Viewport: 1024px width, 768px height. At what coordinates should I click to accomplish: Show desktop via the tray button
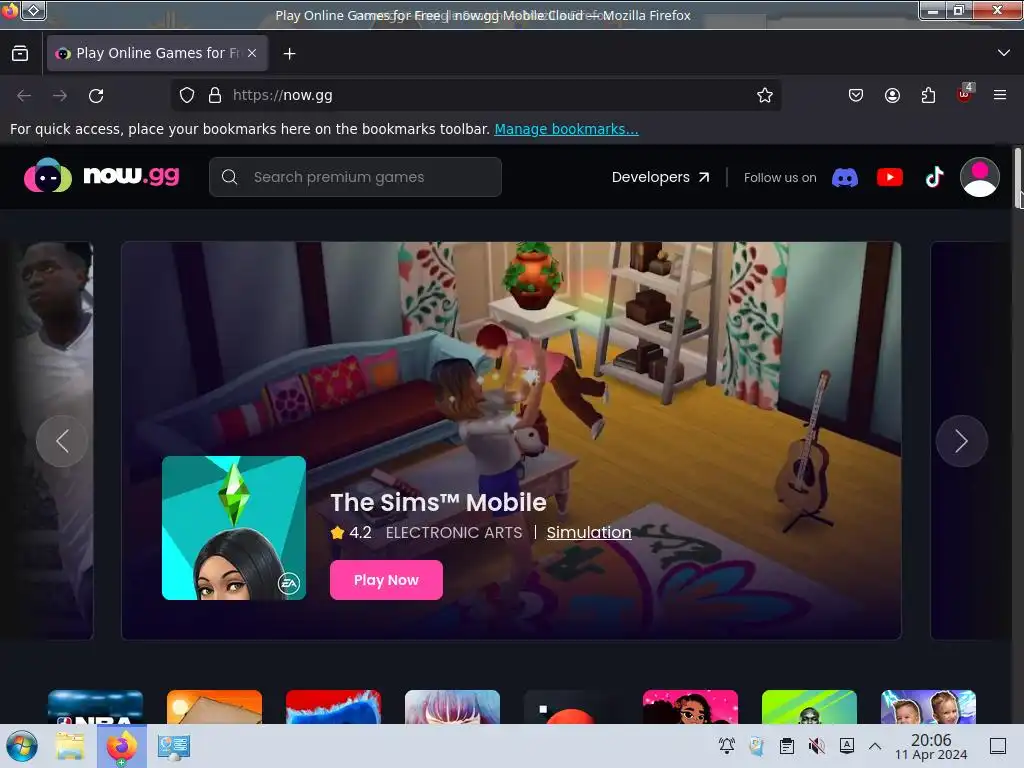pyautogui.click(x=998, y=746)
